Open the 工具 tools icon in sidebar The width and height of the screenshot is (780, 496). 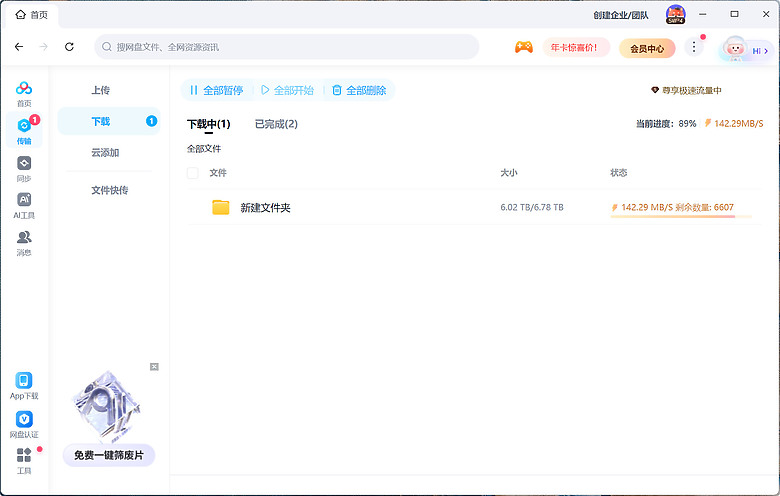tap(24, 455)
